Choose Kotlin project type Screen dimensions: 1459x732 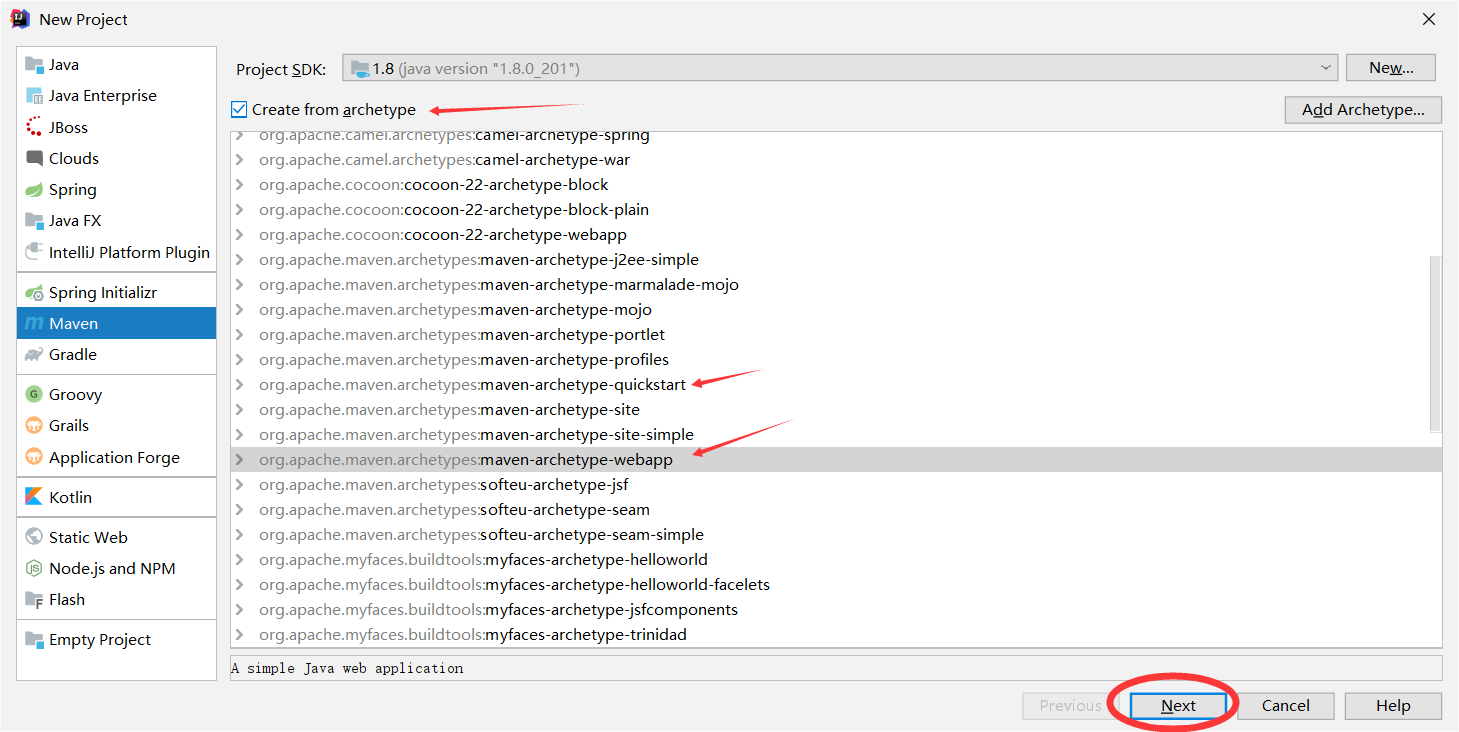[116, 497]
